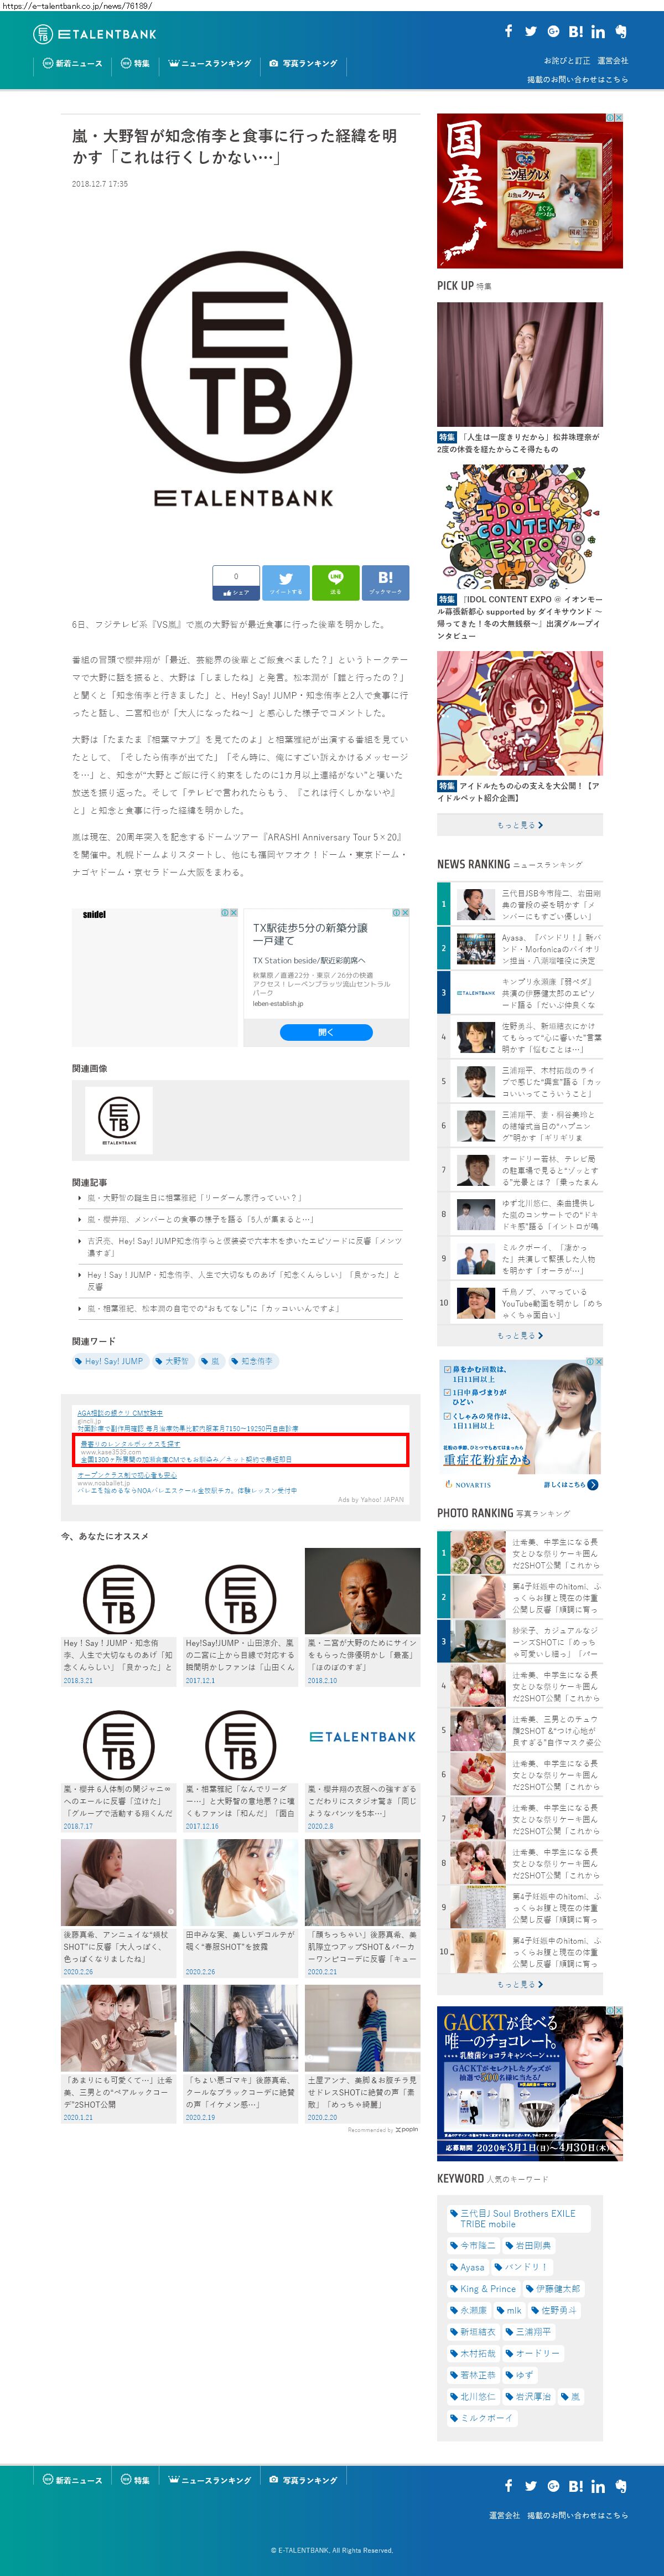
Task: Expand NEWS RANKING with もっと見る link
Action: (520, 1335)
